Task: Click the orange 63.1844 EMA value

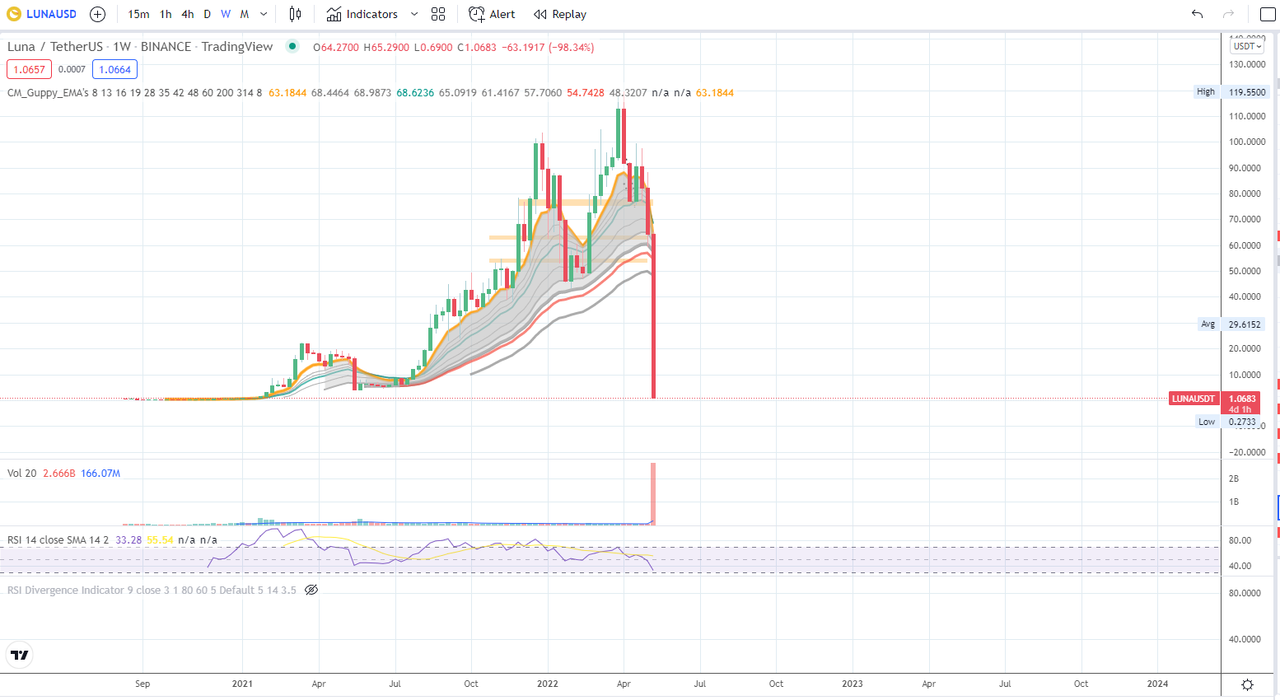Action: pyautogui.click(x=288, y=92)
